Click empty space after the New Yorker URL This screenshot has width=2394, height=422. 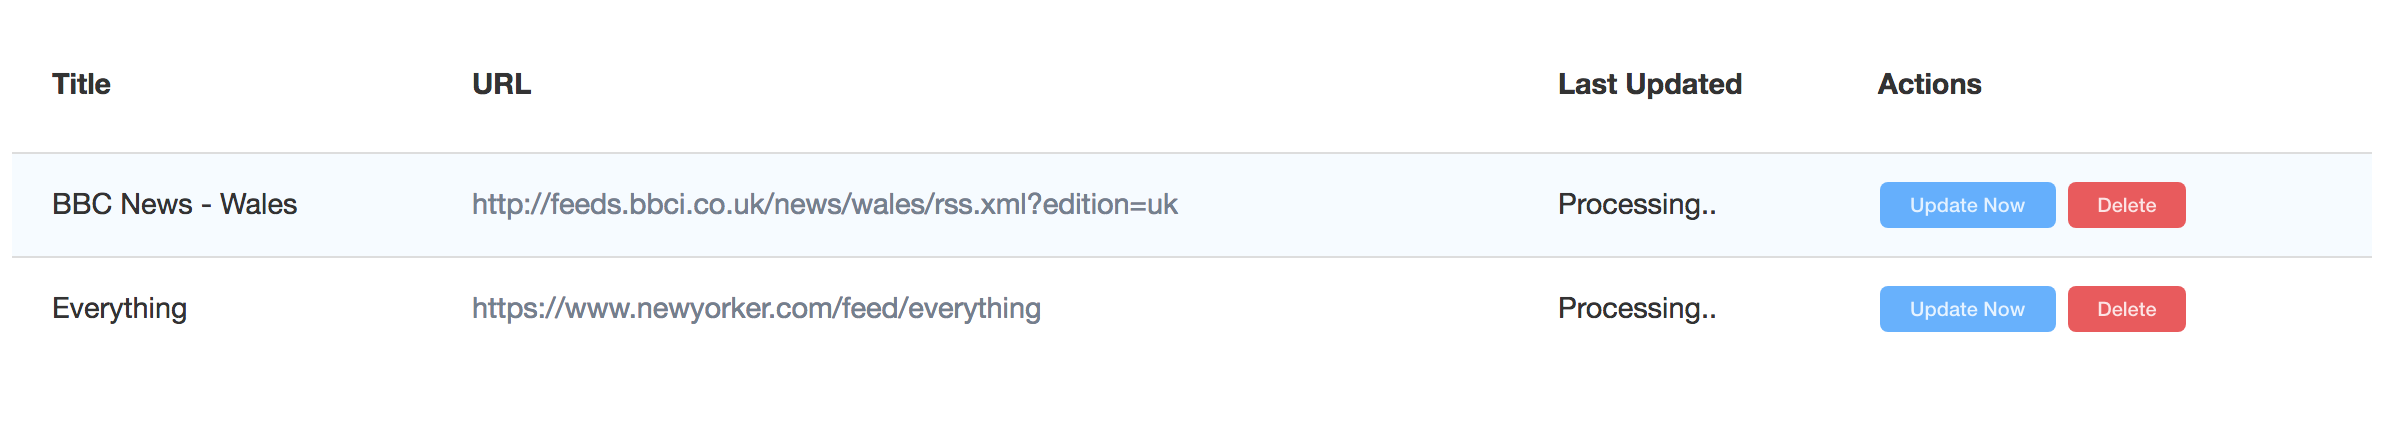[1290, 308]
